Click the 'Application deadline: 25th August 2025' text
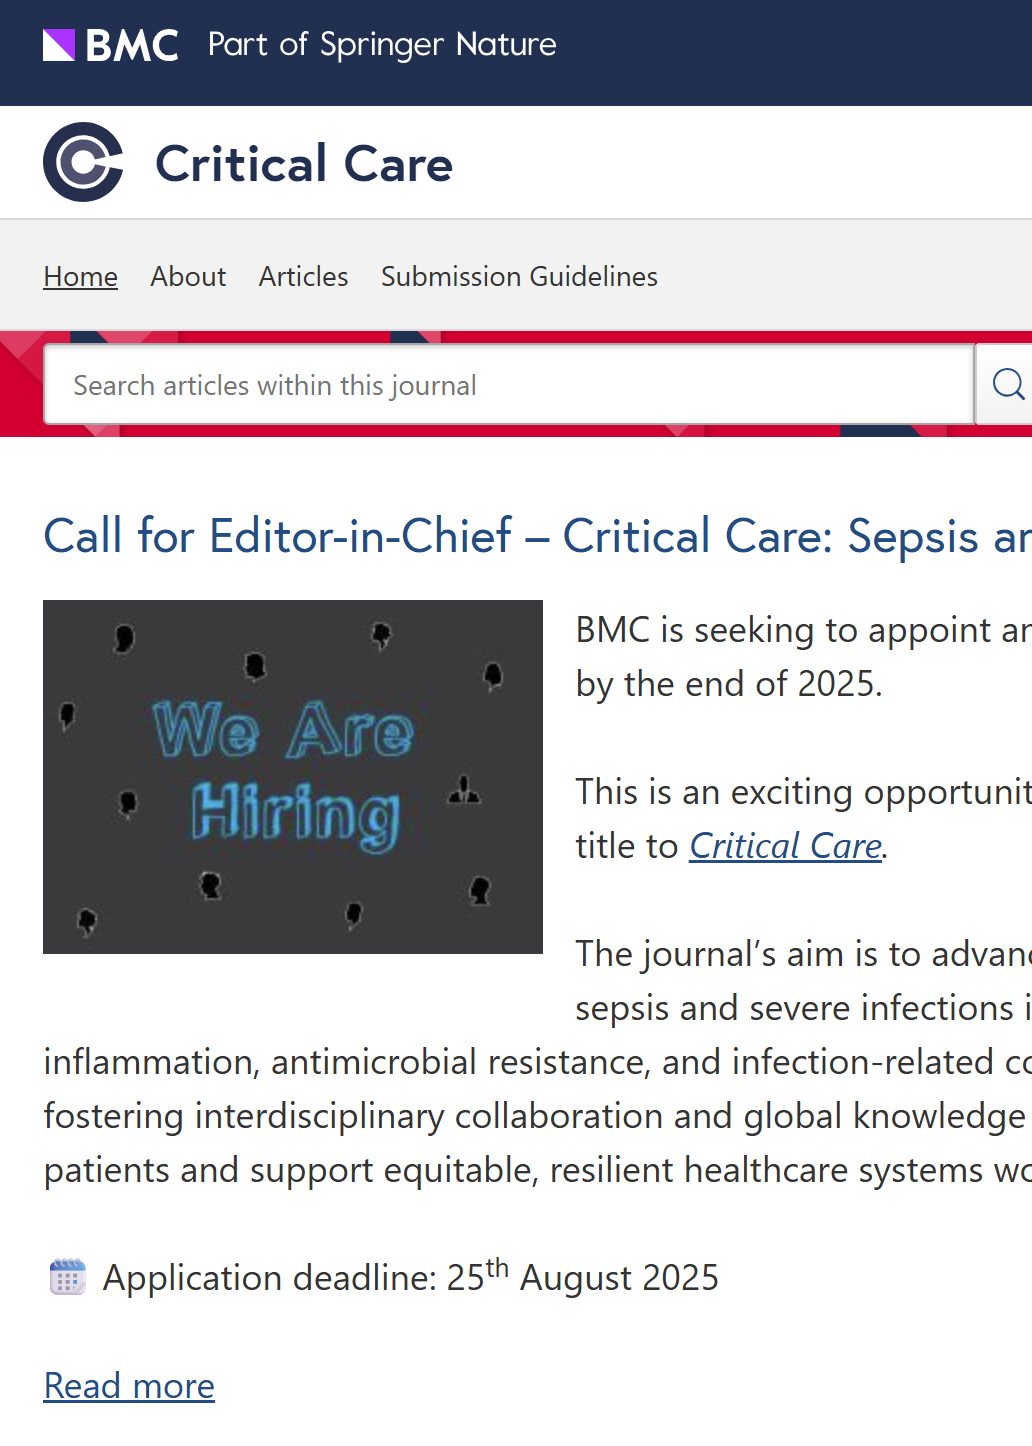This screenshot has height=1446, width=1032. pos(410,1278)
